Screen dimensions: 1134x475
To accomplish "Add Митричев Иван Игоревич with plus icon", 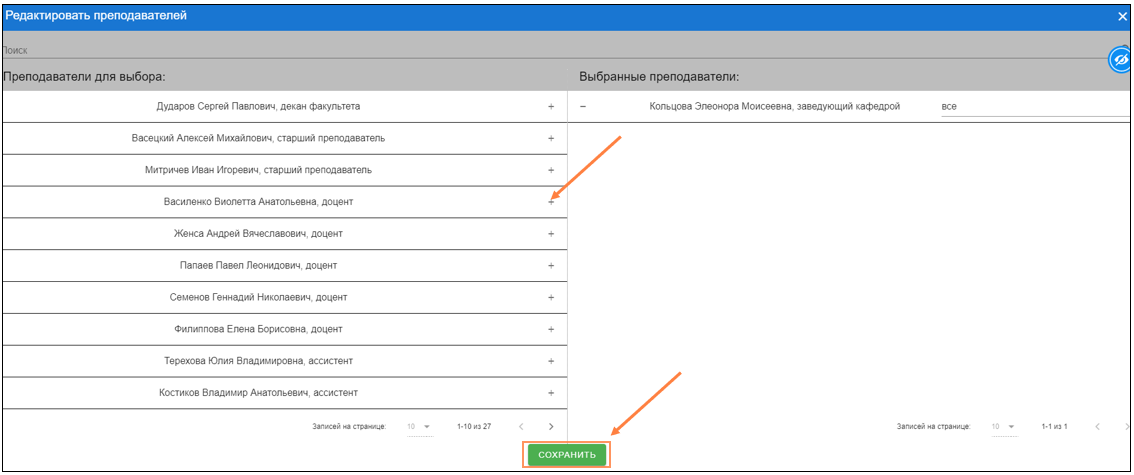I will coord(550,170).
